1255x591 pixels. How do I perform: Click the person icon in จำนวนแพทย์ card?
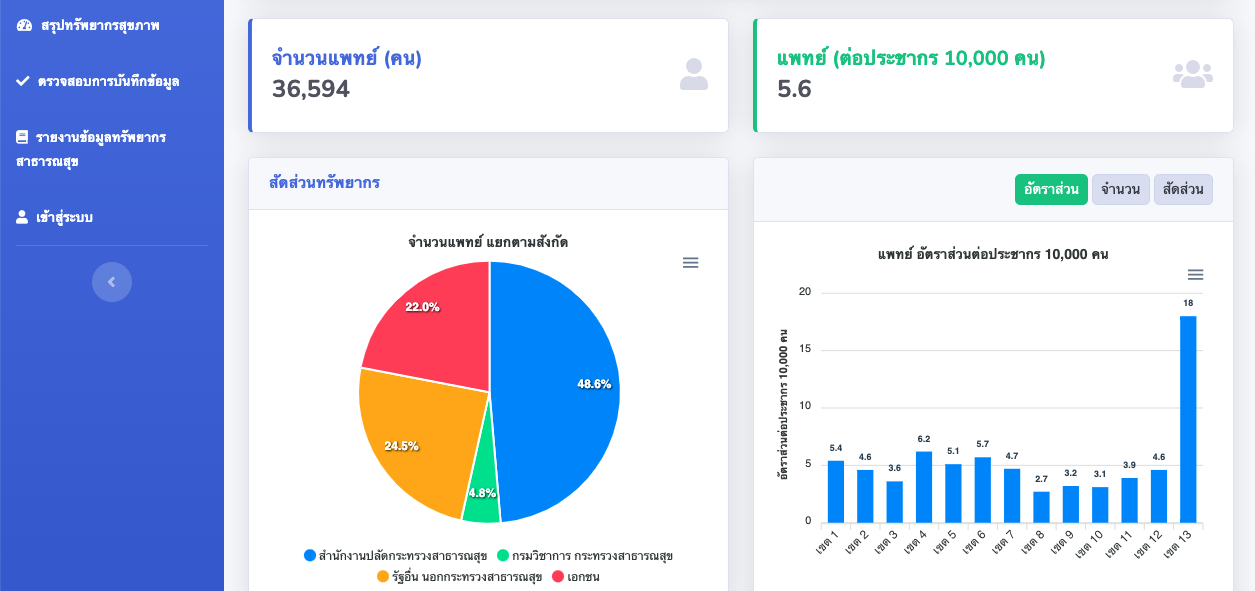tap(693, 75)
